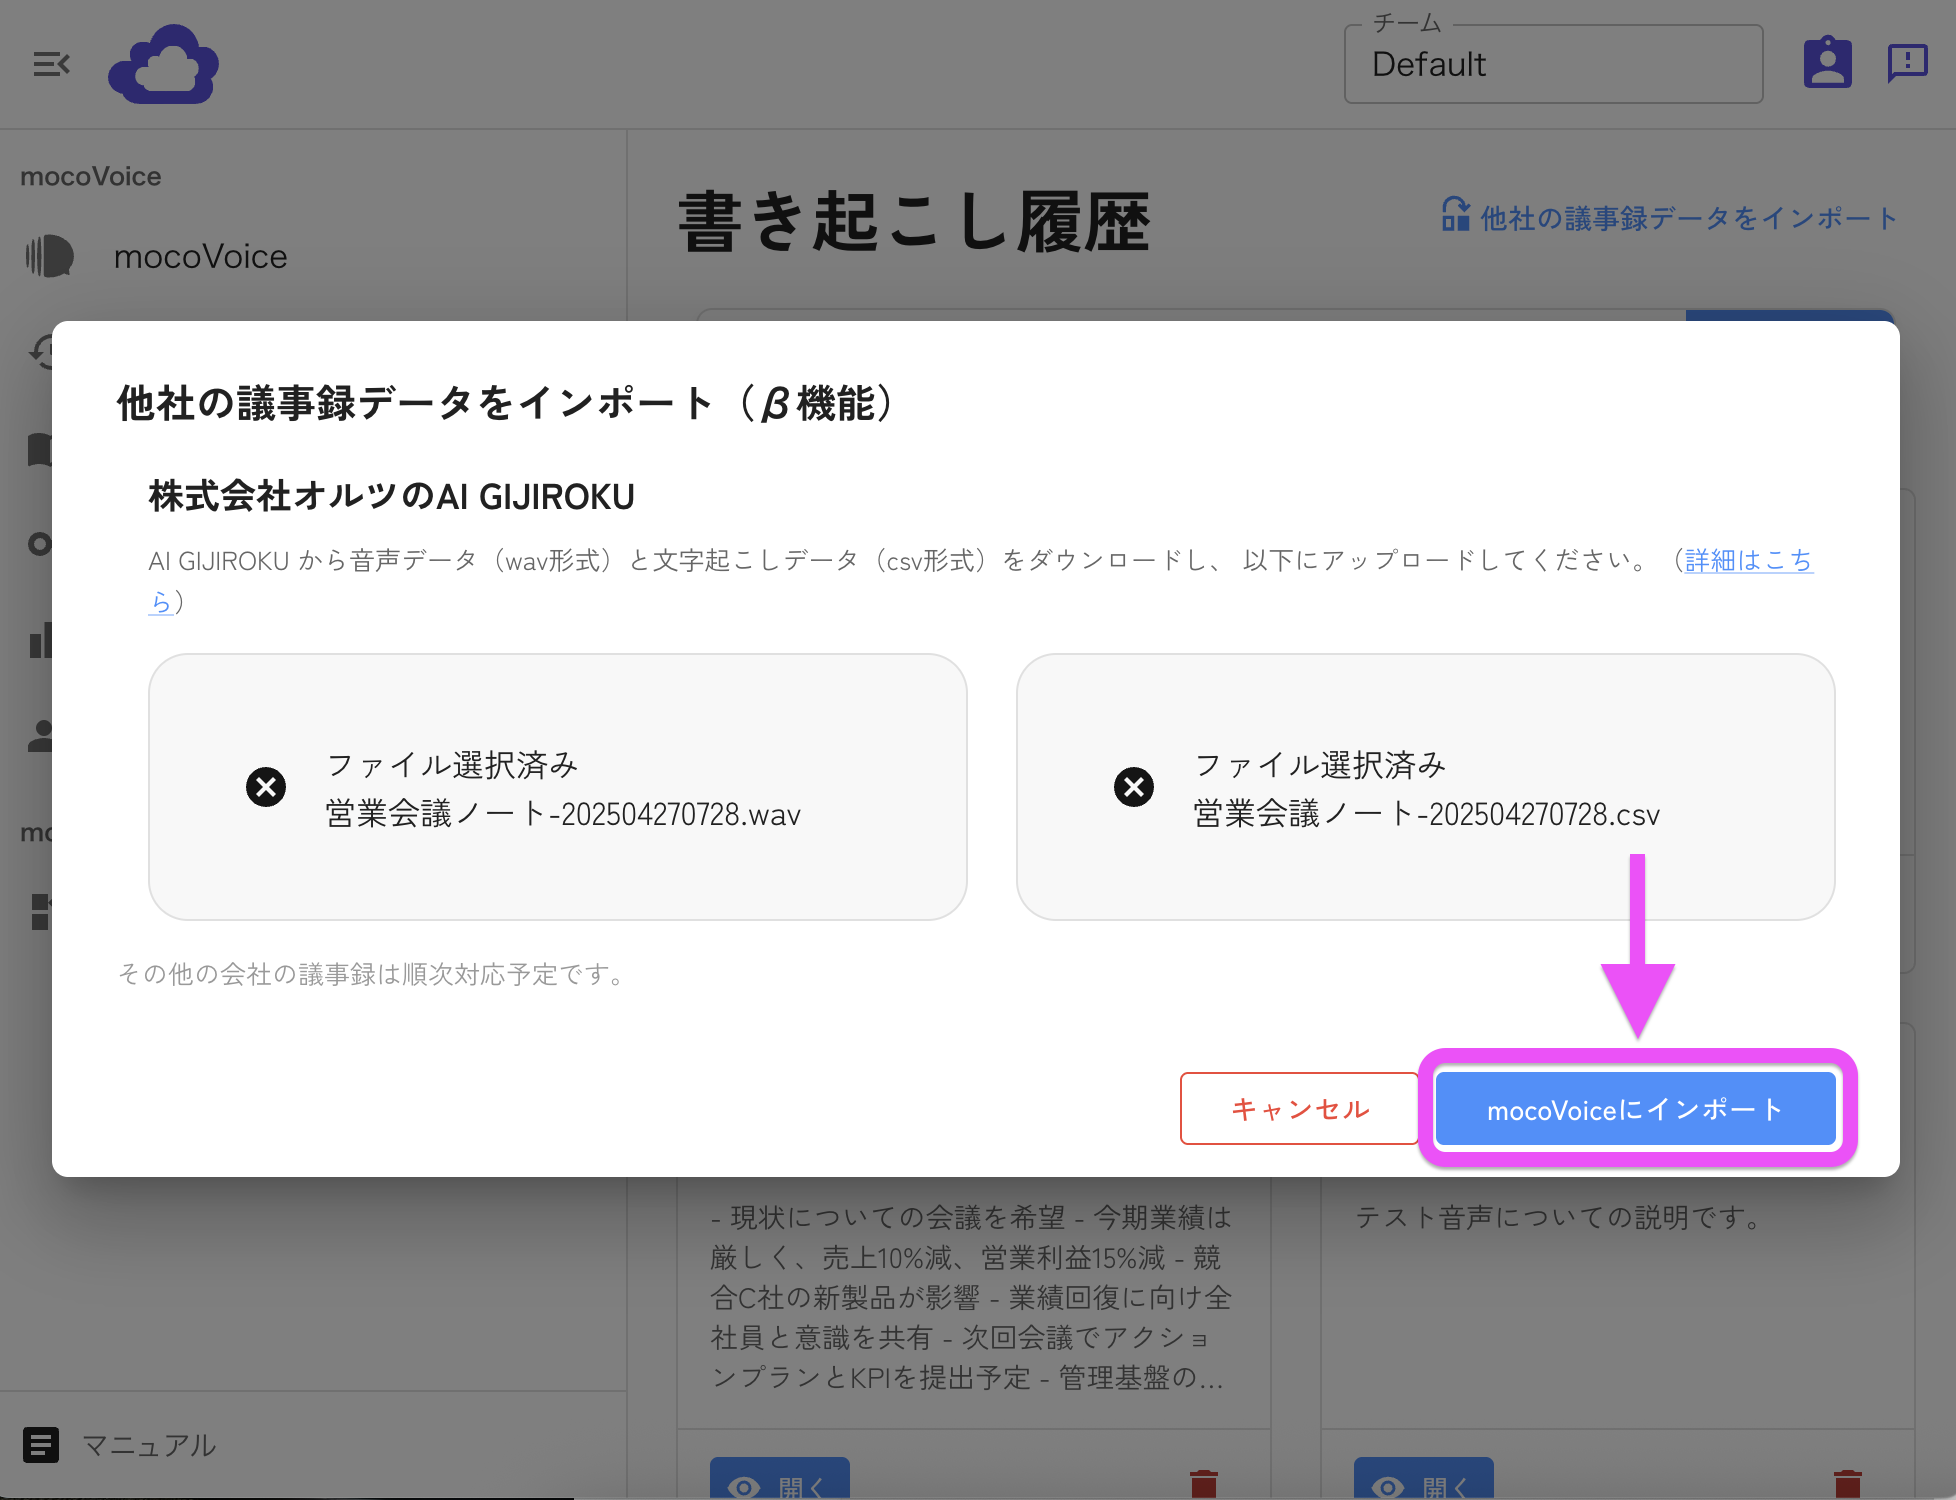Click the wav file upload box
The image size is (1956, 1500).
[558, 787]
